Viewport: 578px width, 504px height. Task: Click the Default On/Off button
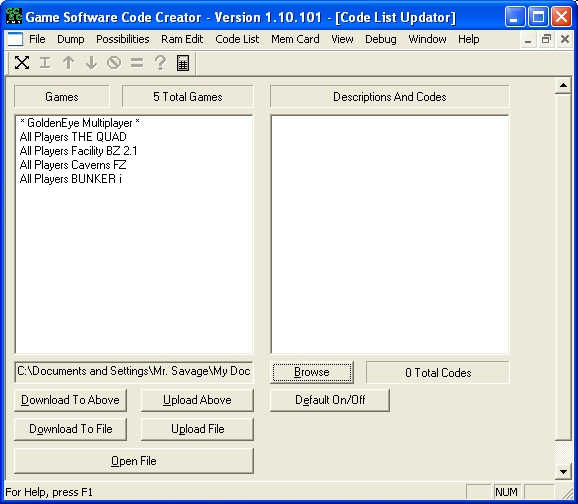tap(330, 400)
